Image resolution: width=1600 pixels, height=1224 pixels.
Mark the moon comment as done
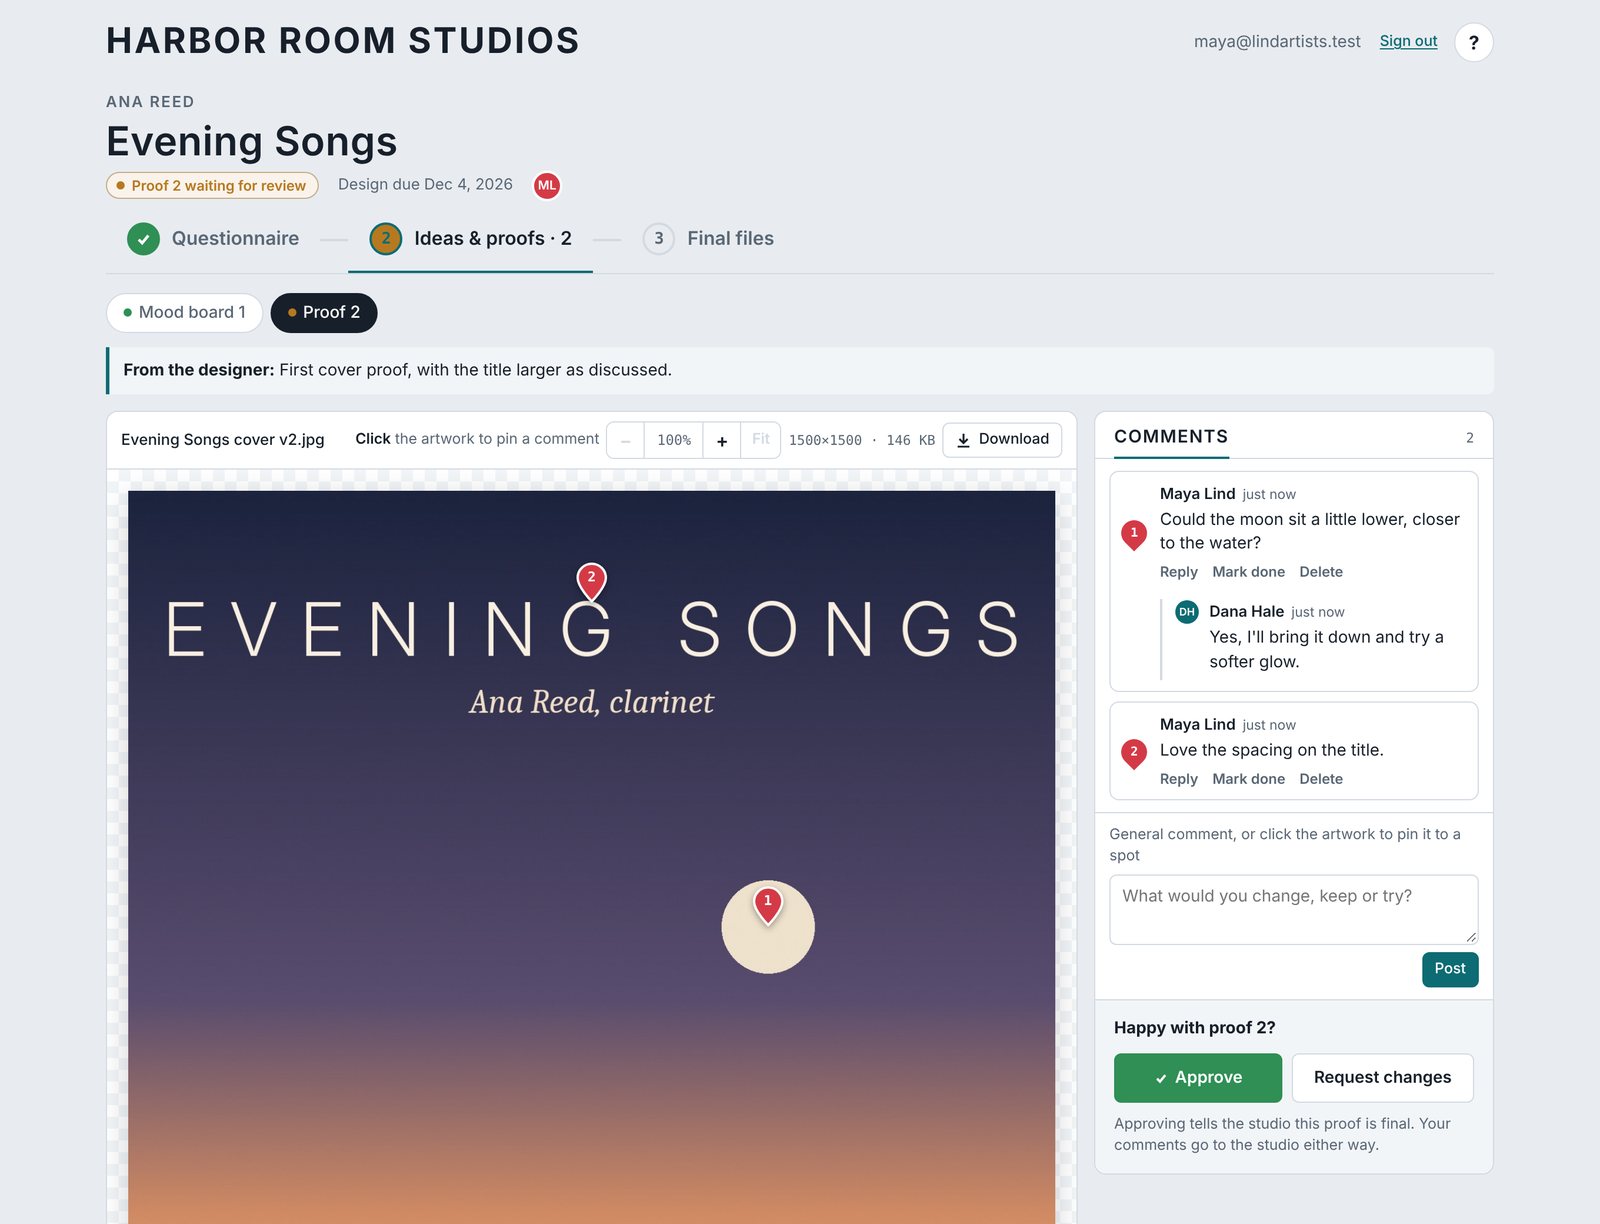[1248, 572]
